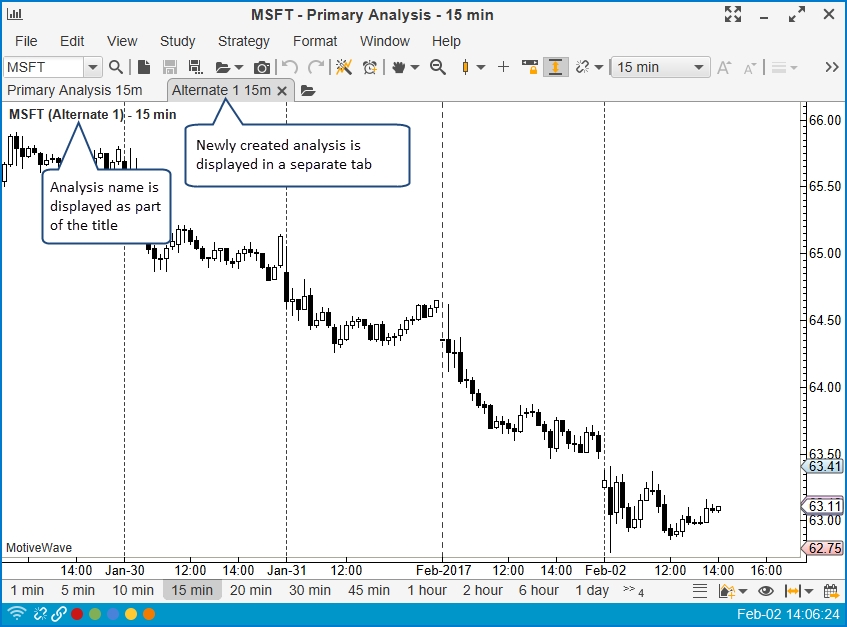Click the house icon in bottom bar

tap(727, 591)
